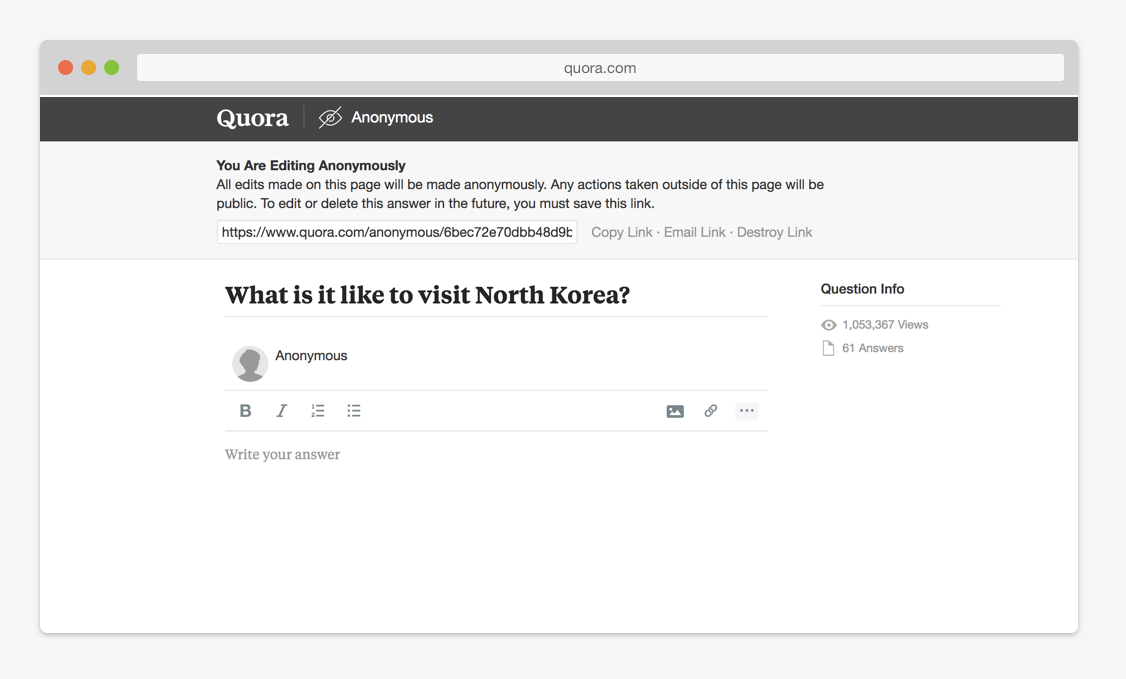
Task: Select the anonymous edit link URL field
Action: (397, 232)
